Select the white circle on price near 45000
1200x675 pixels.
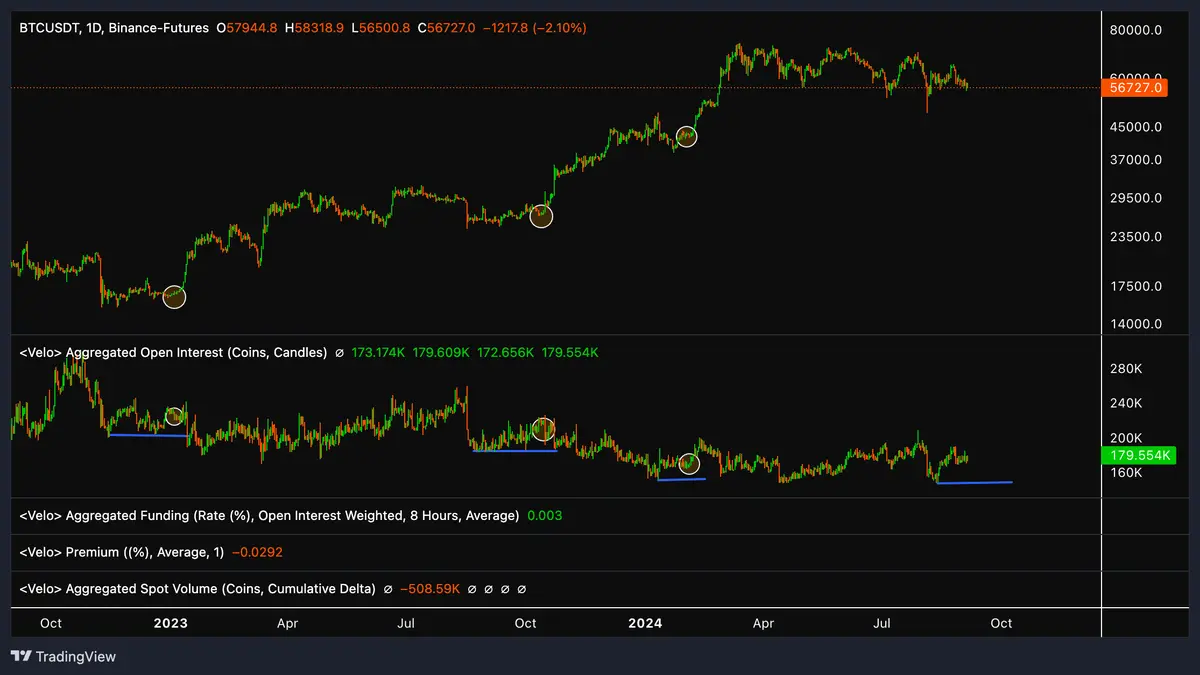[x=685, y=137]
